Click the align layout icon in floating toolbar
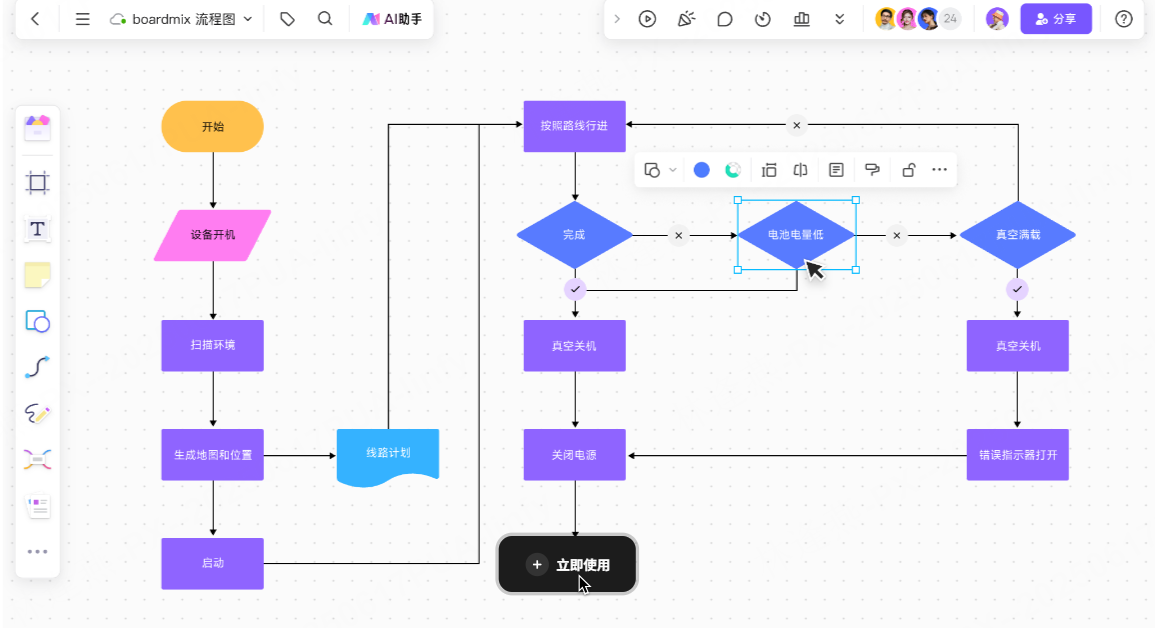 769,170
